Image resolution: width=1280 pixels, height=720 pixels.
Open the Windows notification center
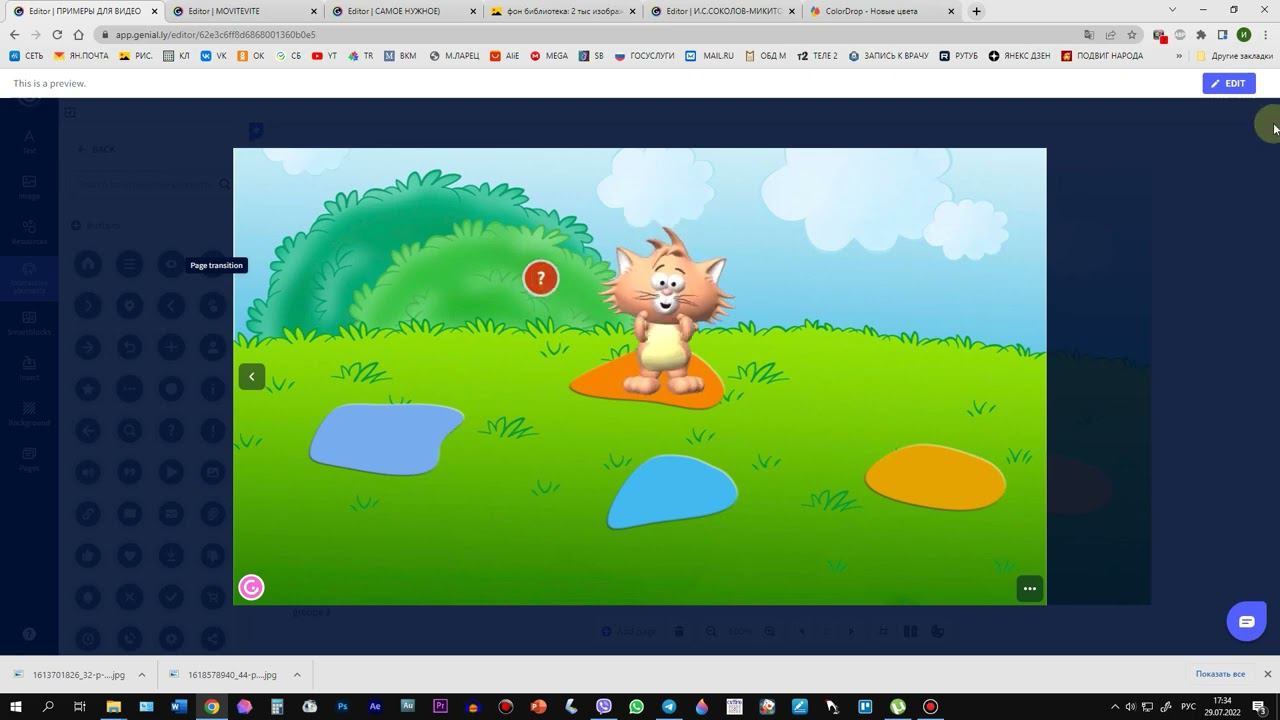click(1260, 707)
